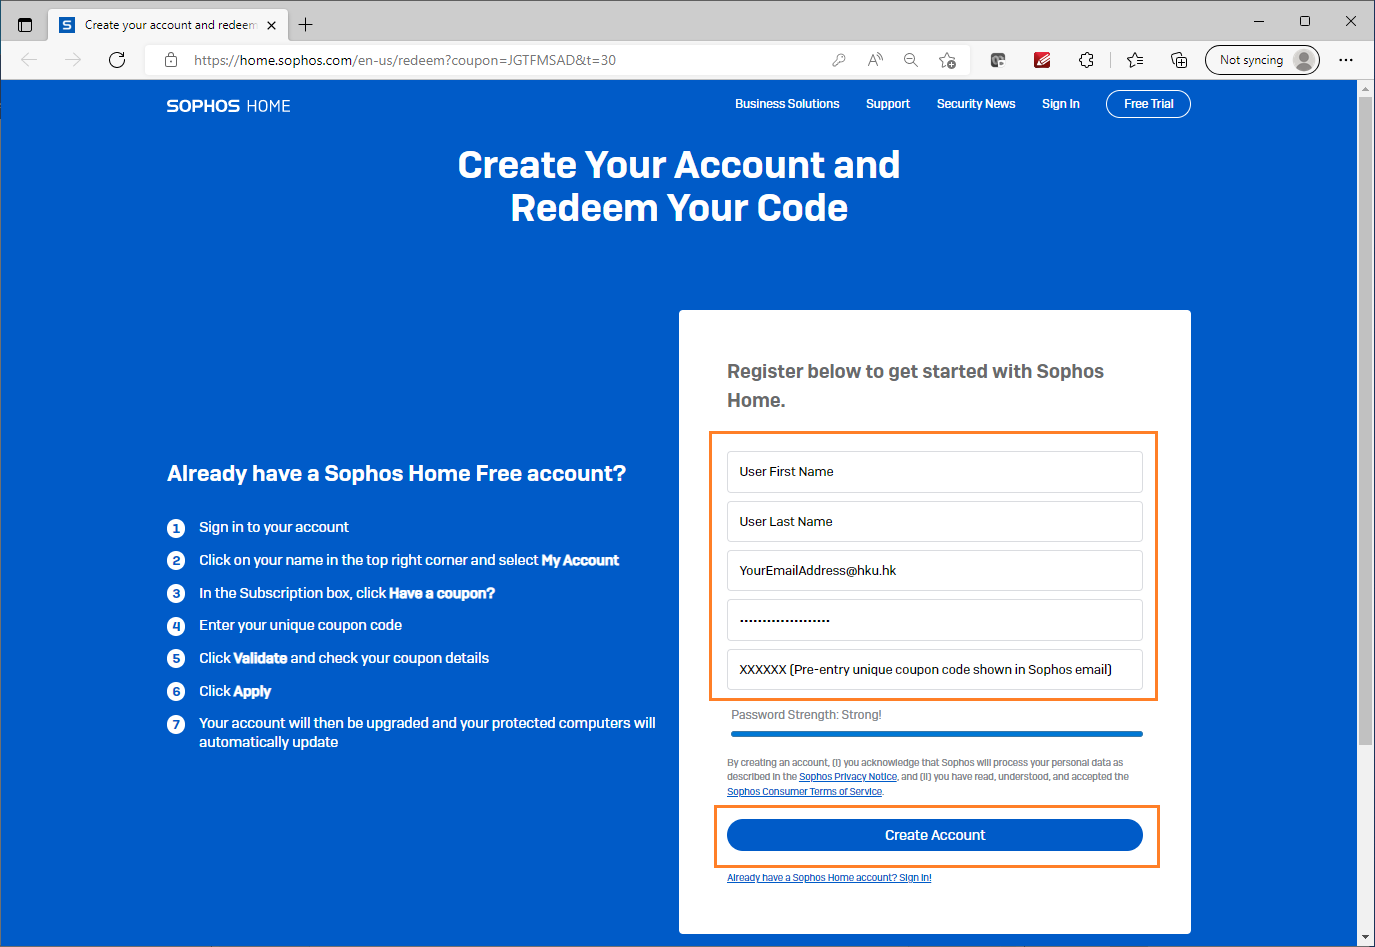
Task: Select the Security News menu item
Action: (x=976, y=103)
